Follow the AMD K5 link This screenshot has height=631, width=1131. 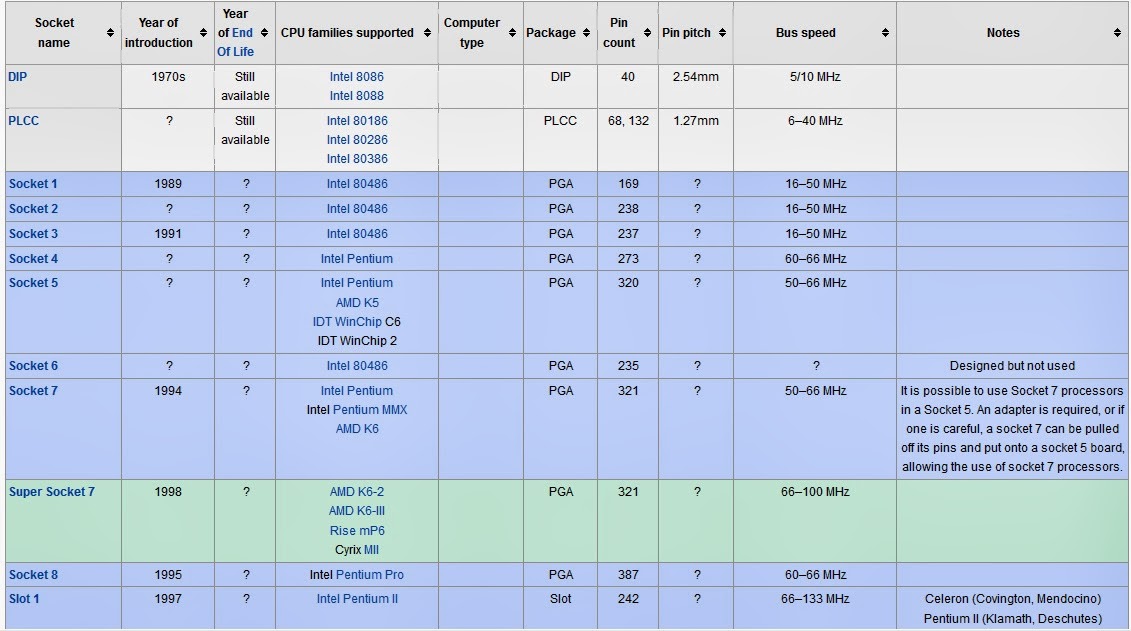pyautogui.click(x=357, y=303)
